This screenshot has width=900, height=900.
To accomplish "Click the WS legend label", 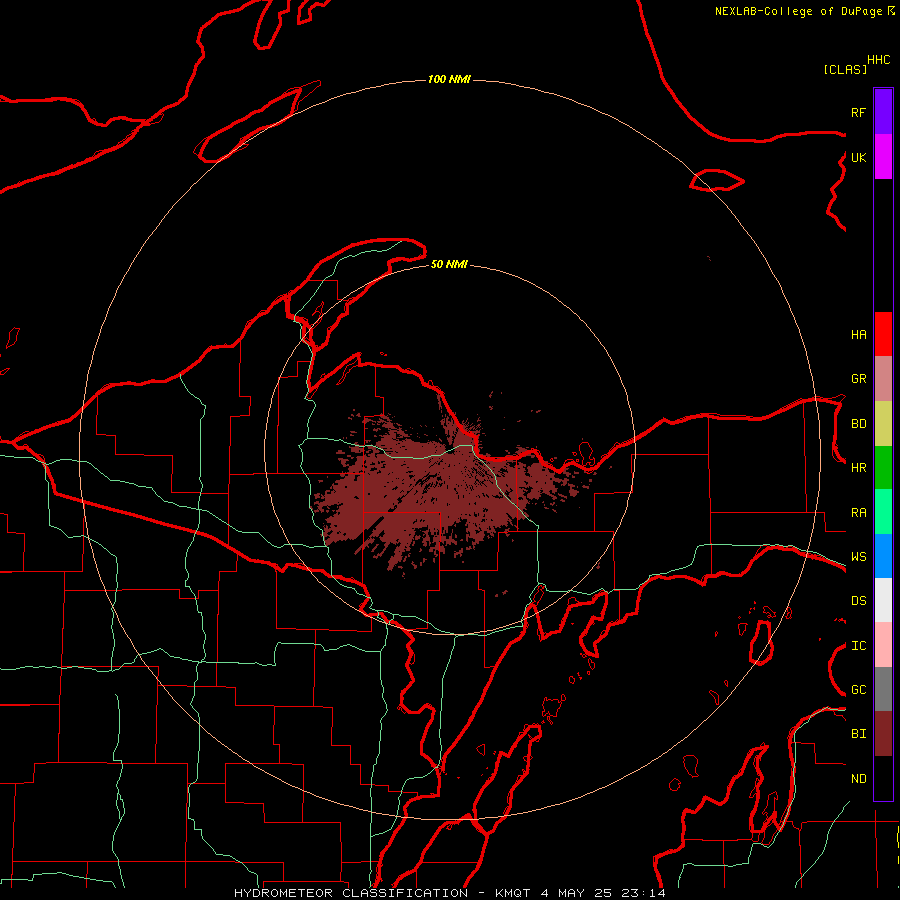I will [858, 557].
